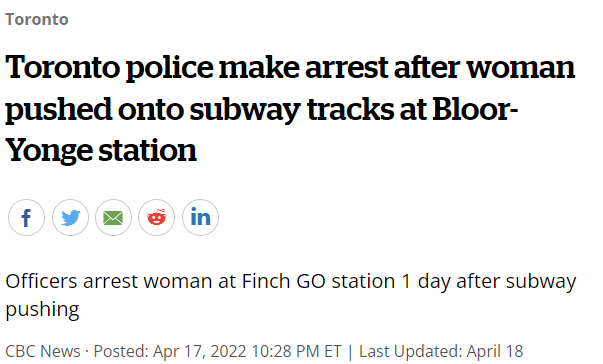Screen dimensions: 603x364
Task: Click "Finch GO station" in the subheading
Action: click(x=318, y=281)
